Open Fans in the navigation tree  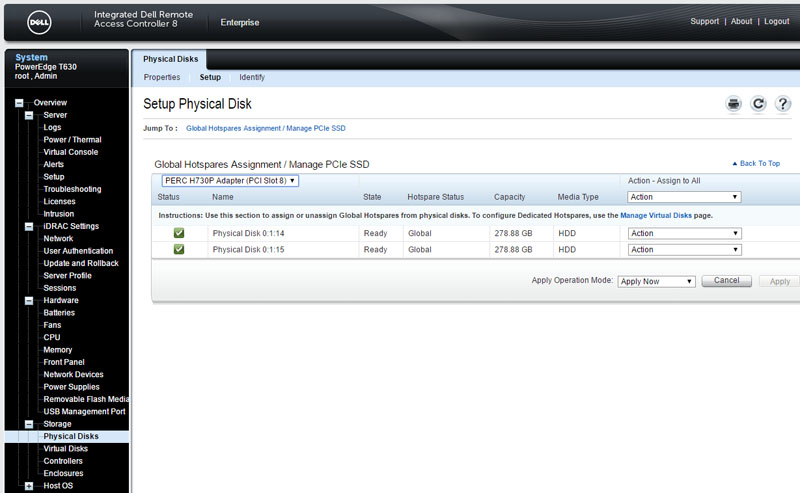click(x=52, y=325)
